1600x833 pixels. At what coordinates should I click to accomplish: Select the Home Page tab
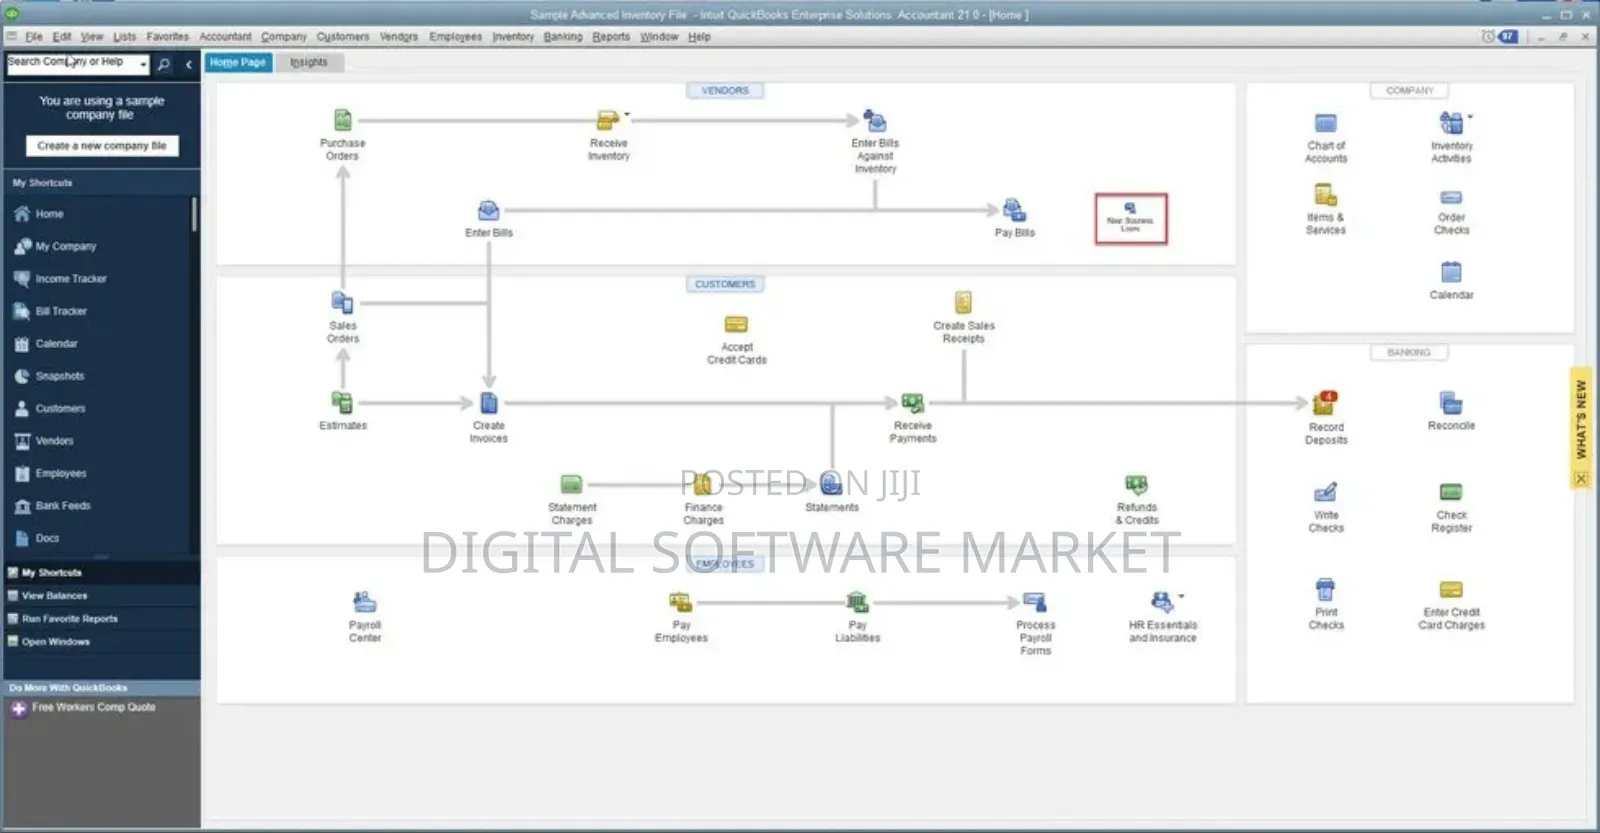pos(238,62)
